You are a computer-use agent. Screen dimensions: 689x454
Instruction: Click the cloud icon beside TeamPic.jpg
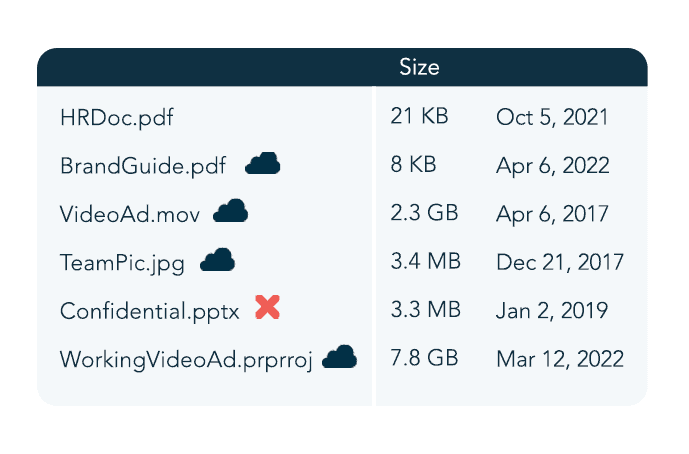point(217,261)
